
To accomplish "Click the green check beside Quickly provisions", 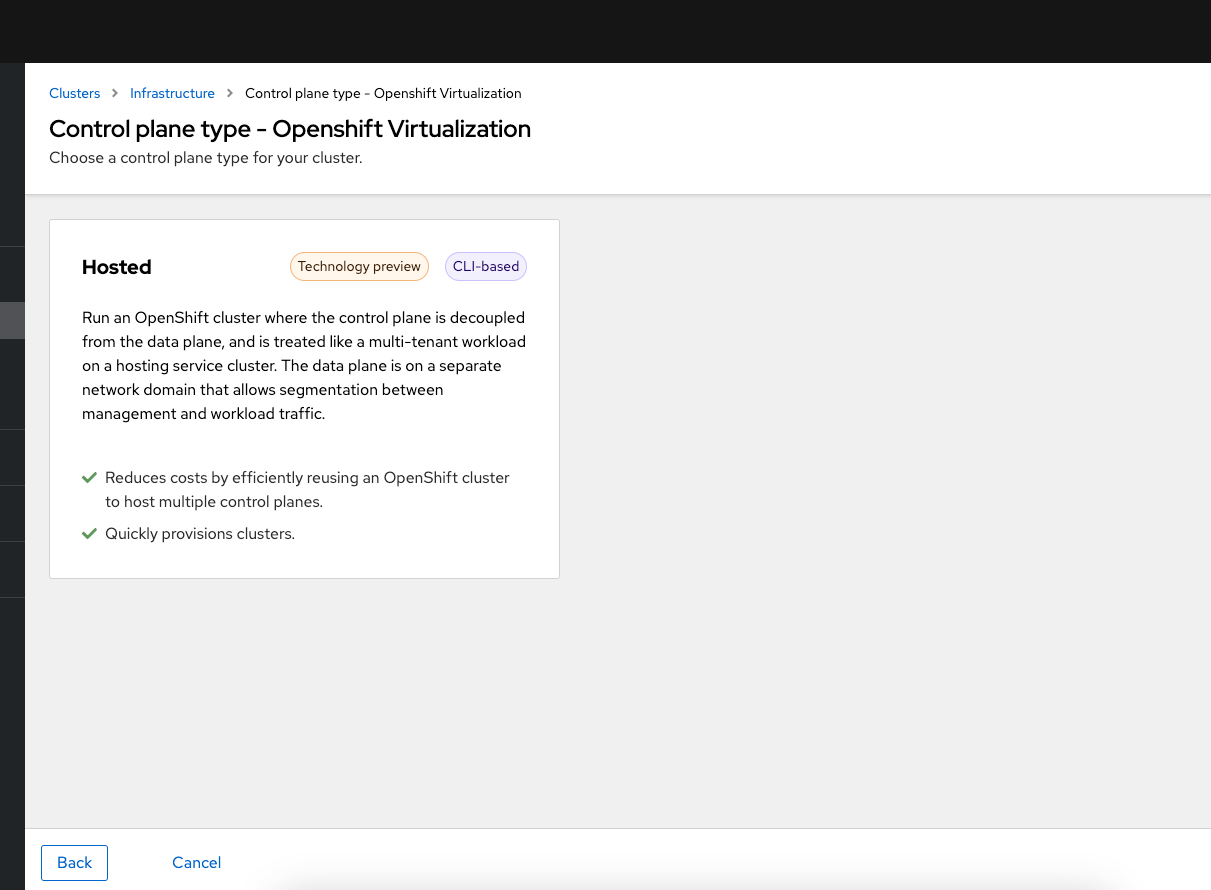I will pyautogui.click(x=90, y=534).
